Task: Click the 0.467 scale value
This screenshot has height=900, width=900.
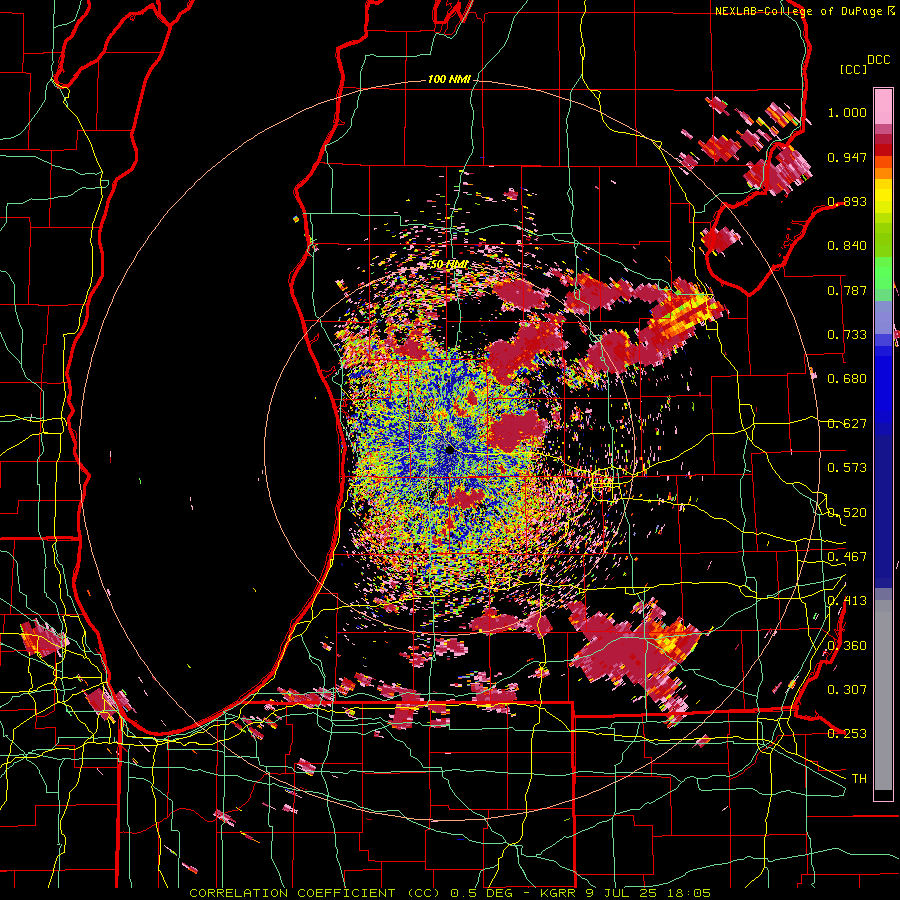Action: click(x=847, y=557)
